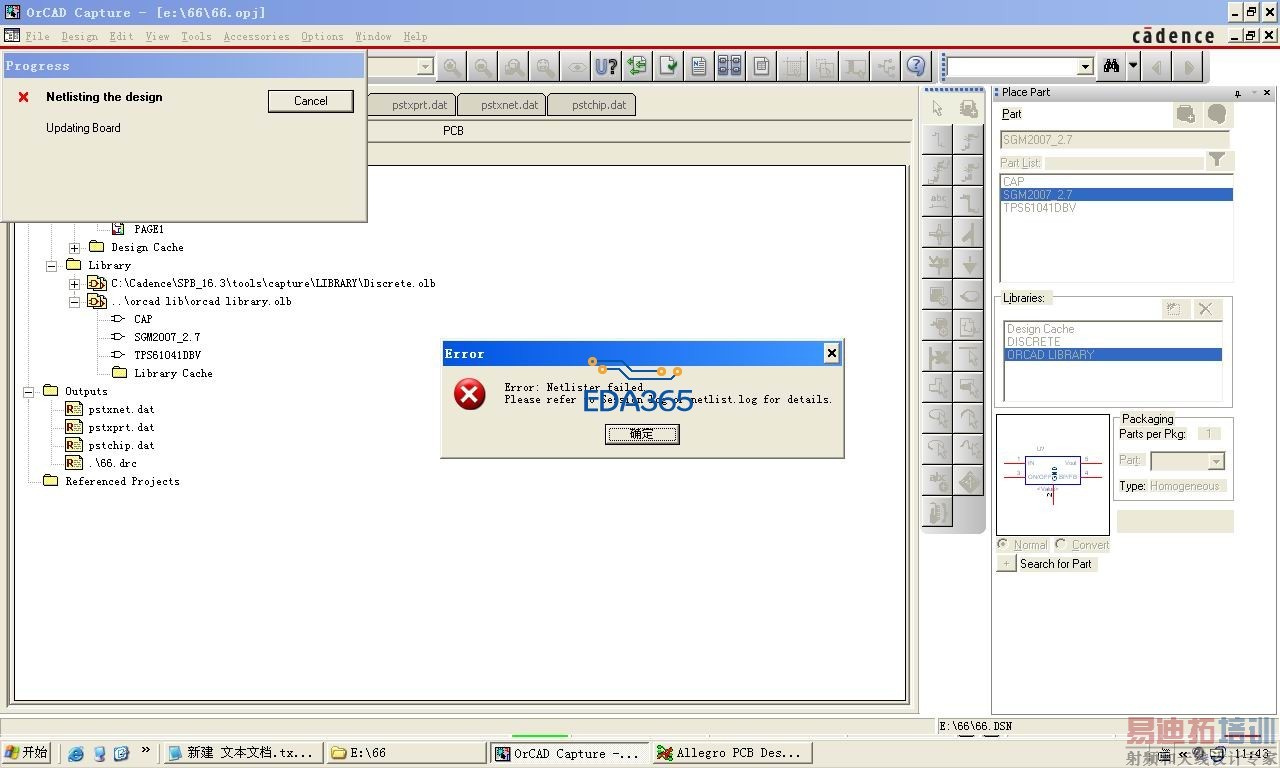Open the Design menu
This screenshot has width=1280, height=768.
coord(79,36)
